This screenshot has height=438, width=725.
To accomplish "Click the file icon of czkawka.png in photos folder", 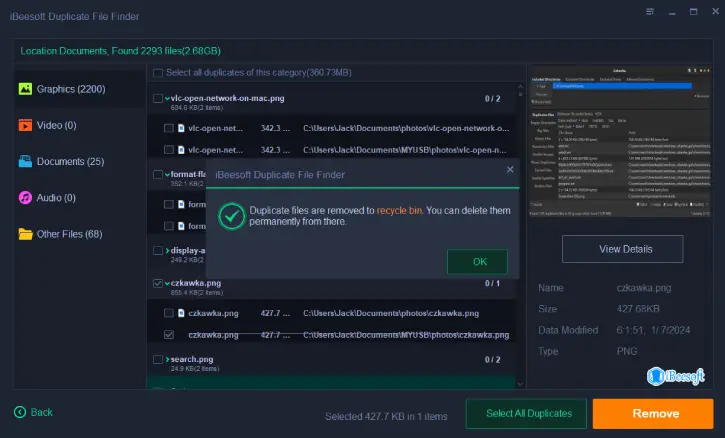I will coord(181,313).
